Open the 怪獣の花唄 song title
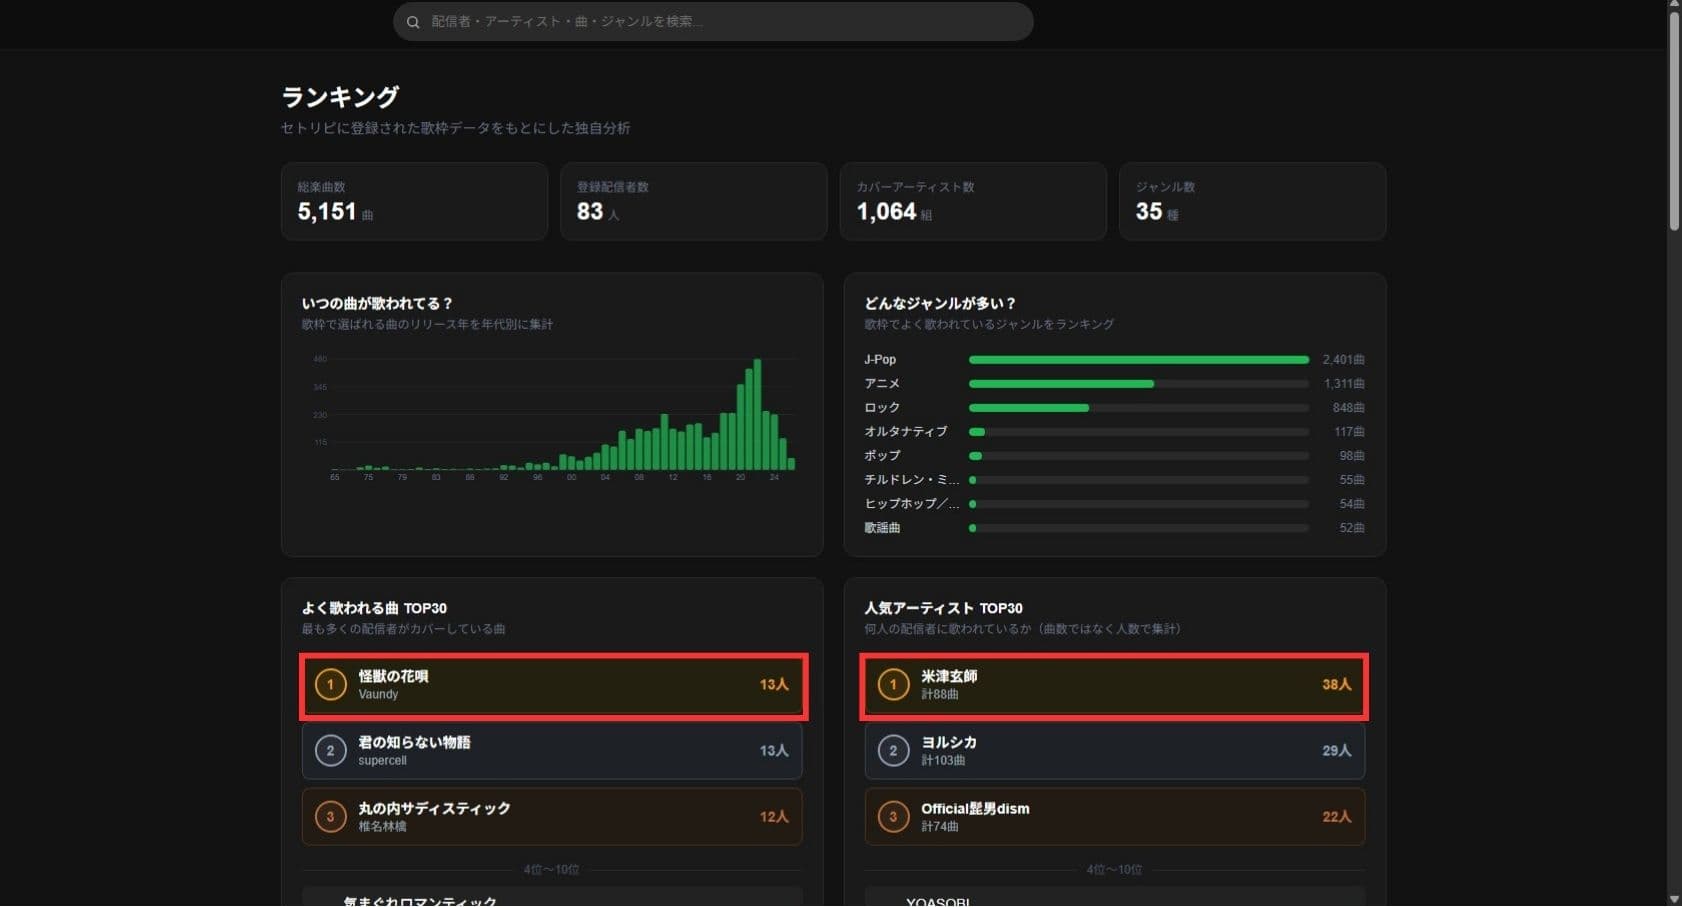This screenshot has width=1682, height=907. pyautogui.click(x=393, y=677)
